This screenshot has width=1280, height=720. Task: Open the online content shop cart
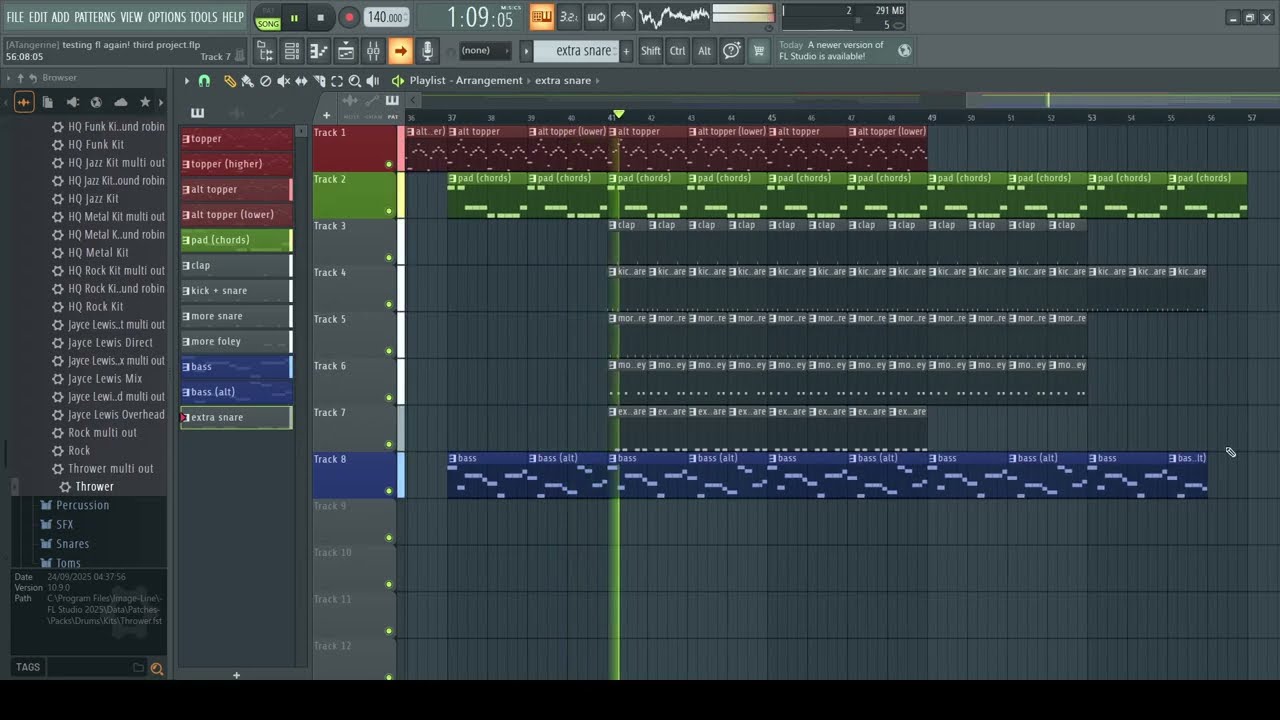(x=758, y=51)
